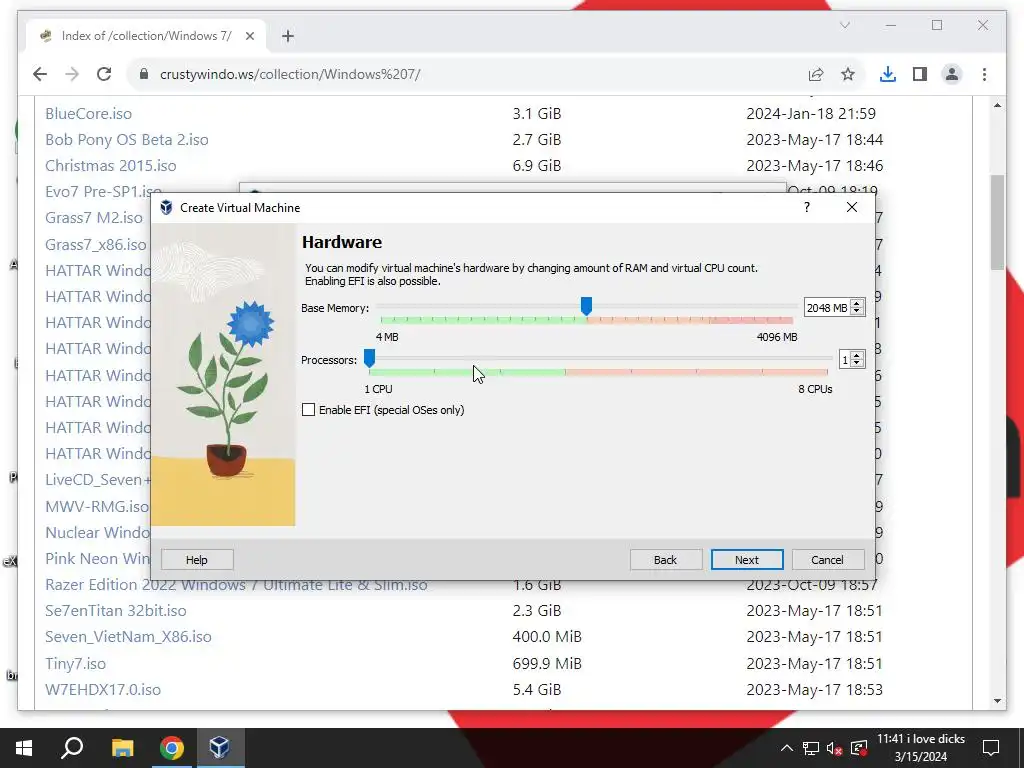Click 3.1 GiB size of BlueCore.iso
Viewport: 1024px width, 768px height.
pyautogui.click(x=537, y=114)
